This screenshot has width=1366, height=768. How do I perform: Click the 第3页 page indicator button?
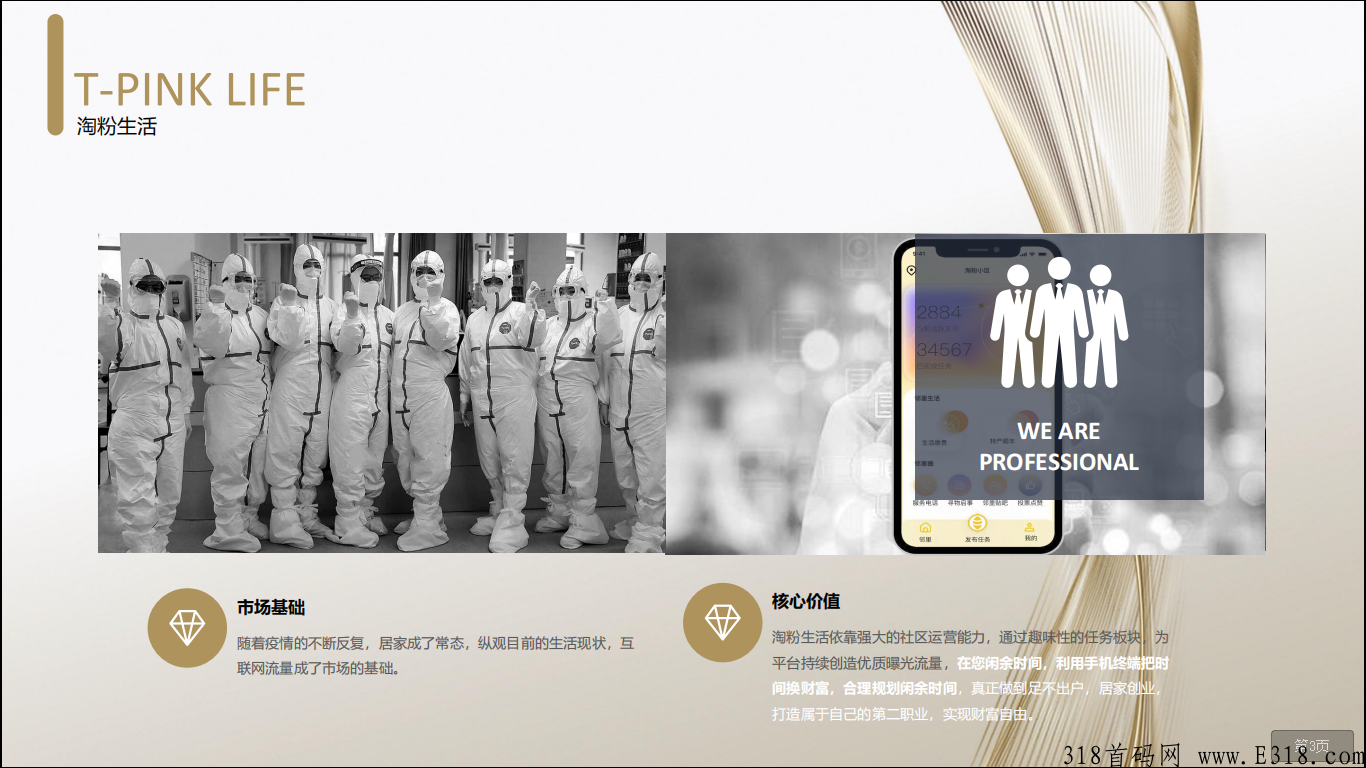[x=1312, y=746]
